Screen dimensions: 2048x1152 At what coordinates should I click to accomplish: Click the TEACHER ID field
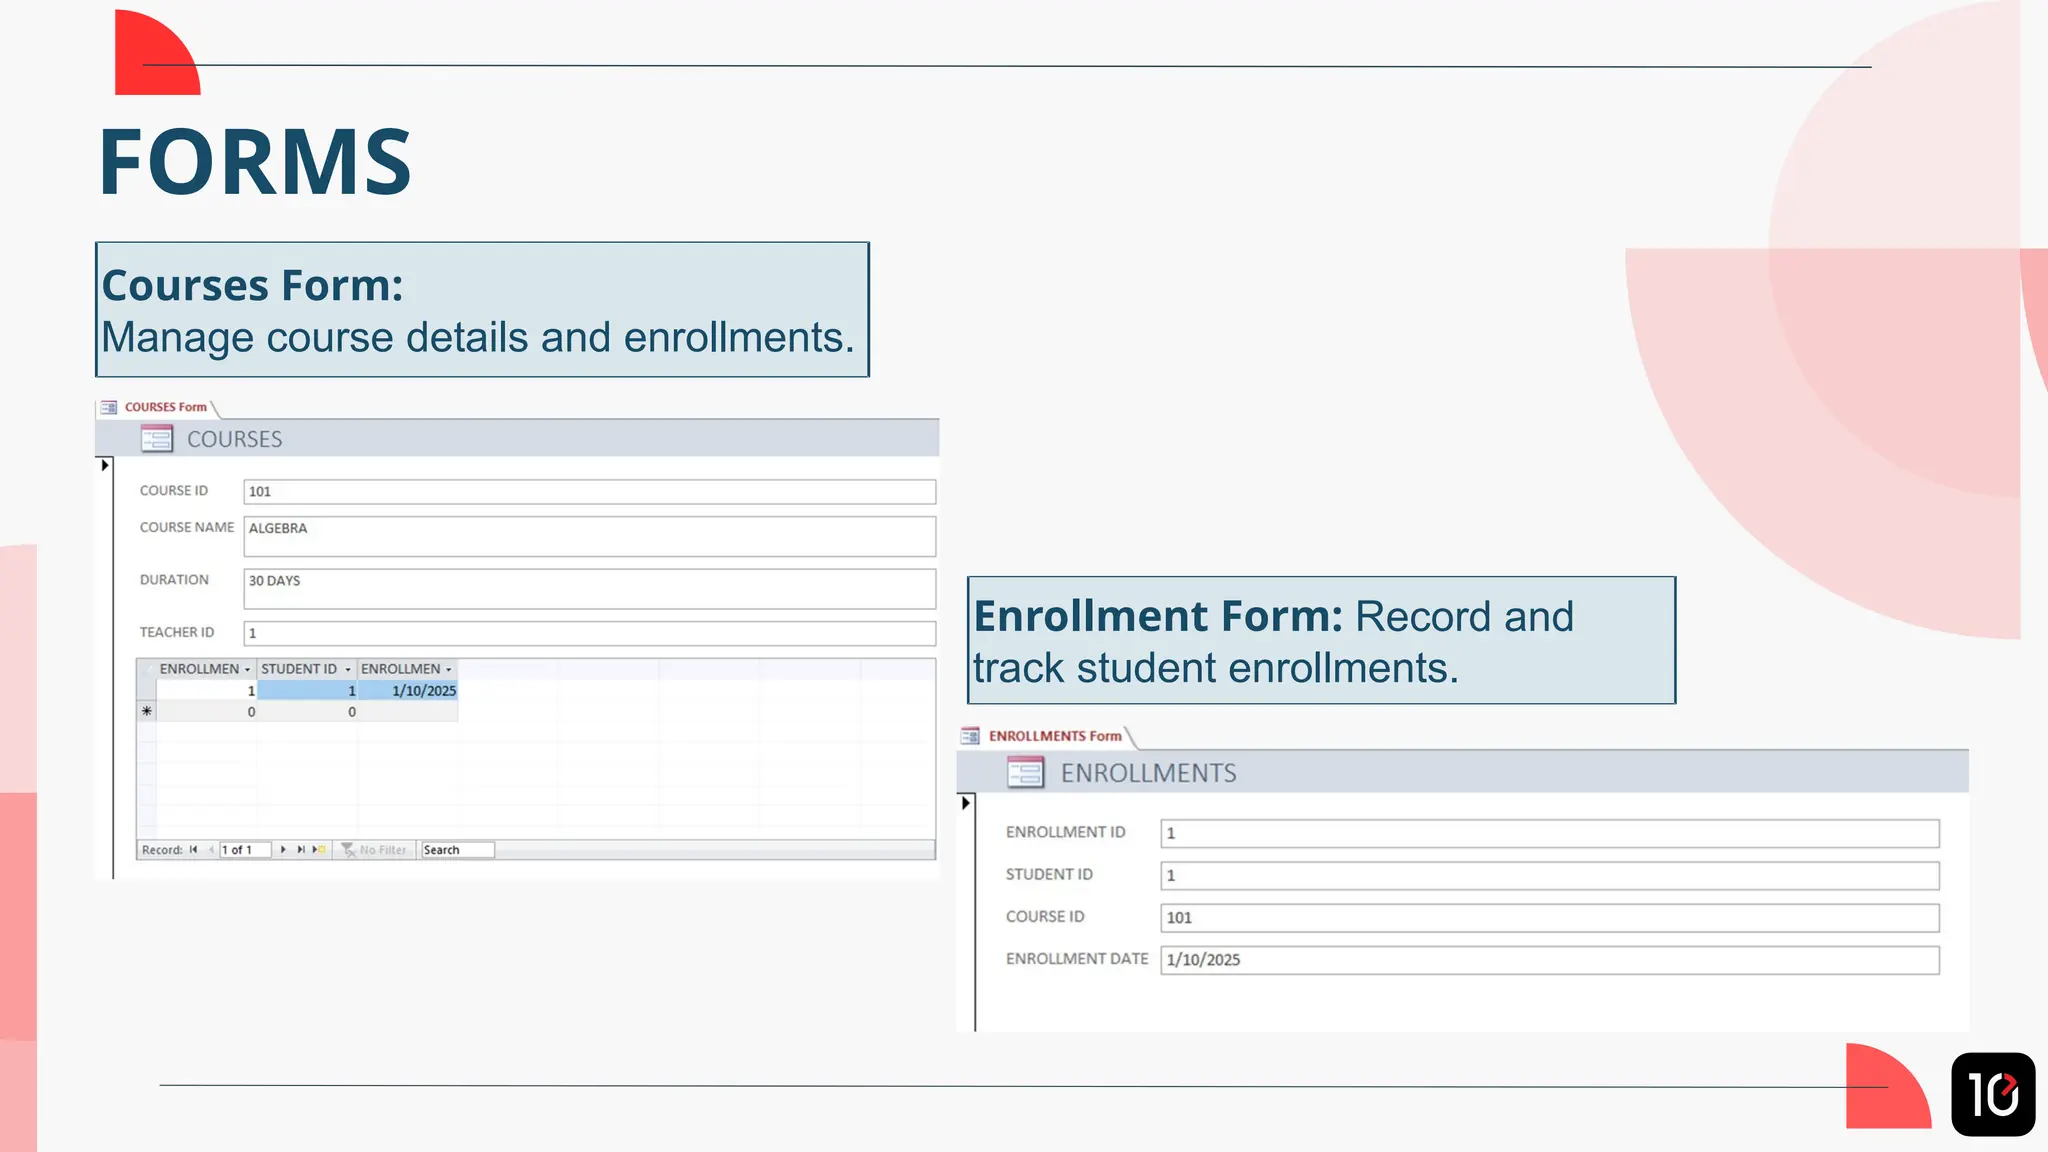(x=590, y=633)
